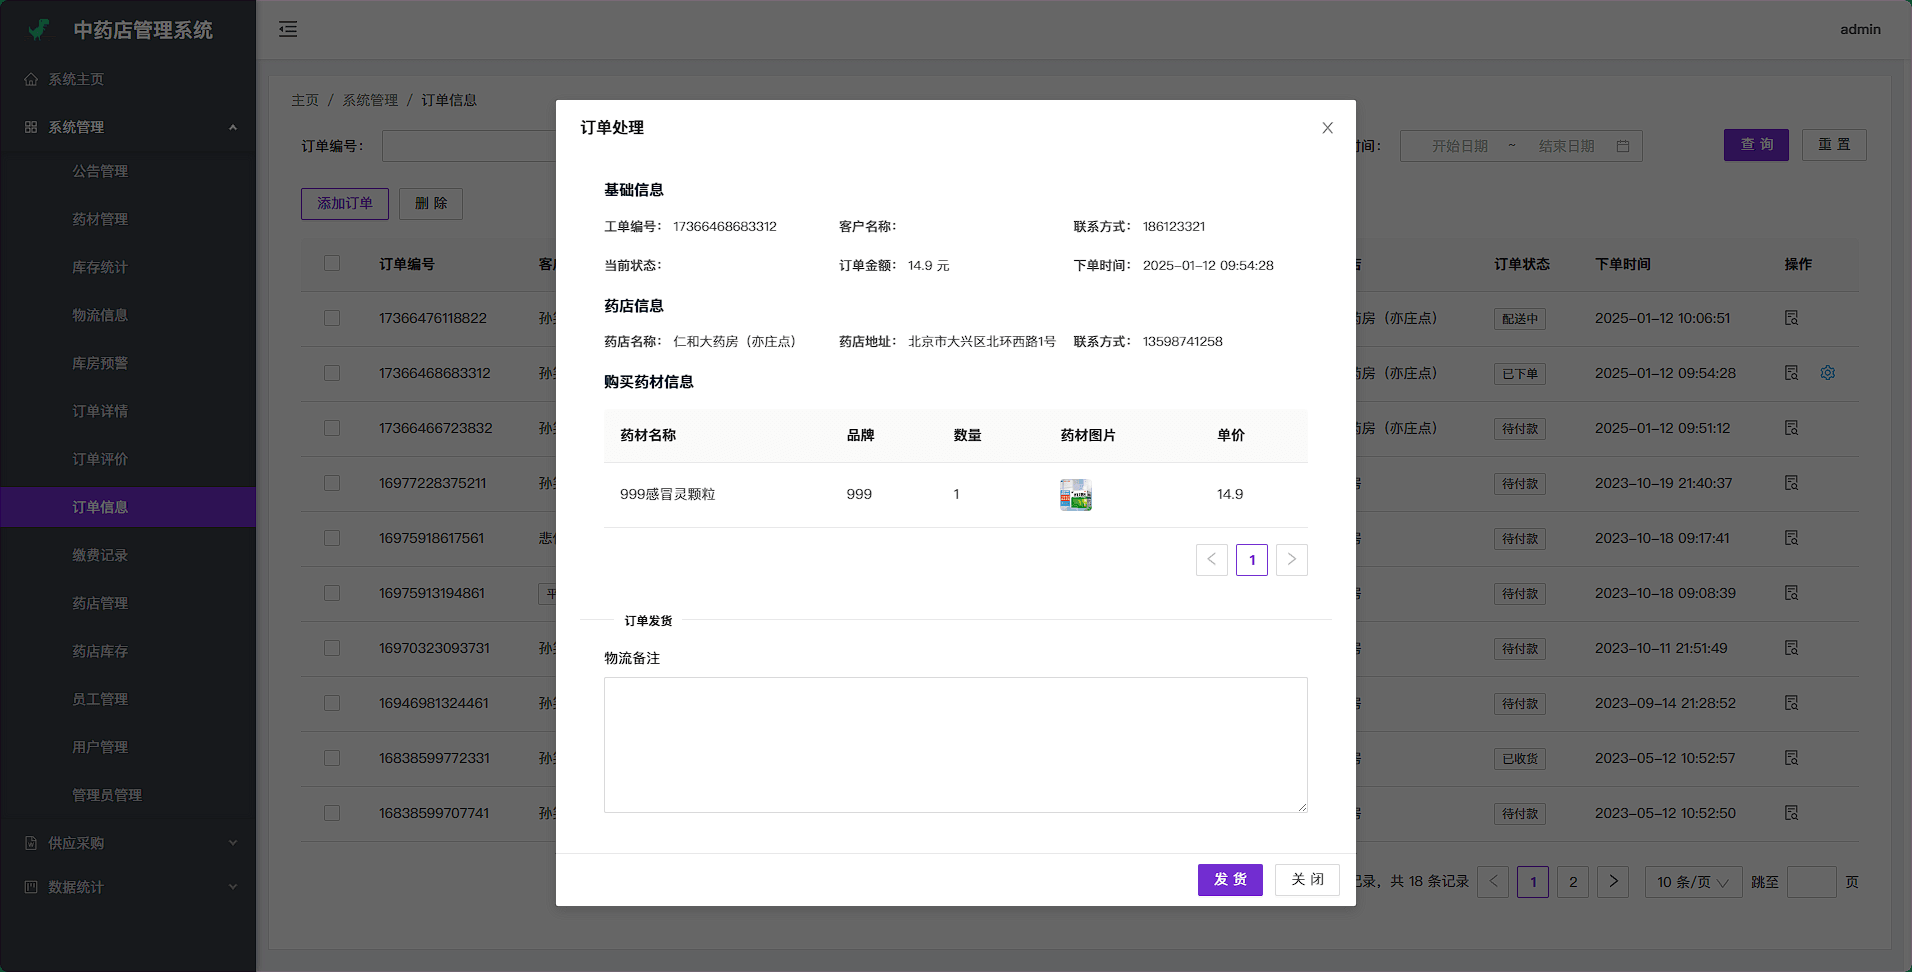Click the sidebar collapse menu icon
This screenshot has width=1912, height=972.
[x=288, y=29]
